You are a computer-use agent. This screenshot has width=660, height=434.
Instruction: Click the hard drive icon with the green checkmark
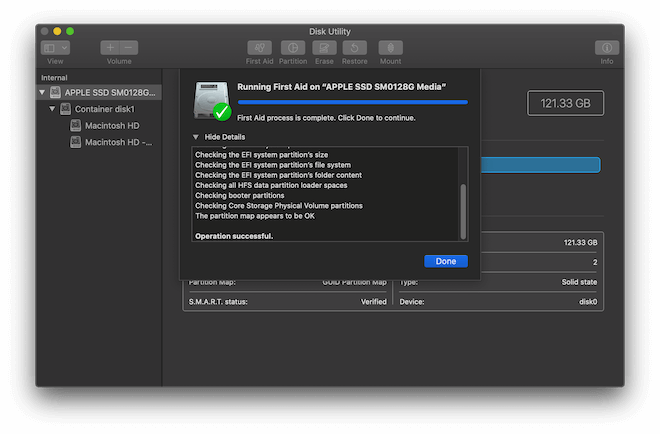pyautogui.click(x=212, y=101)
